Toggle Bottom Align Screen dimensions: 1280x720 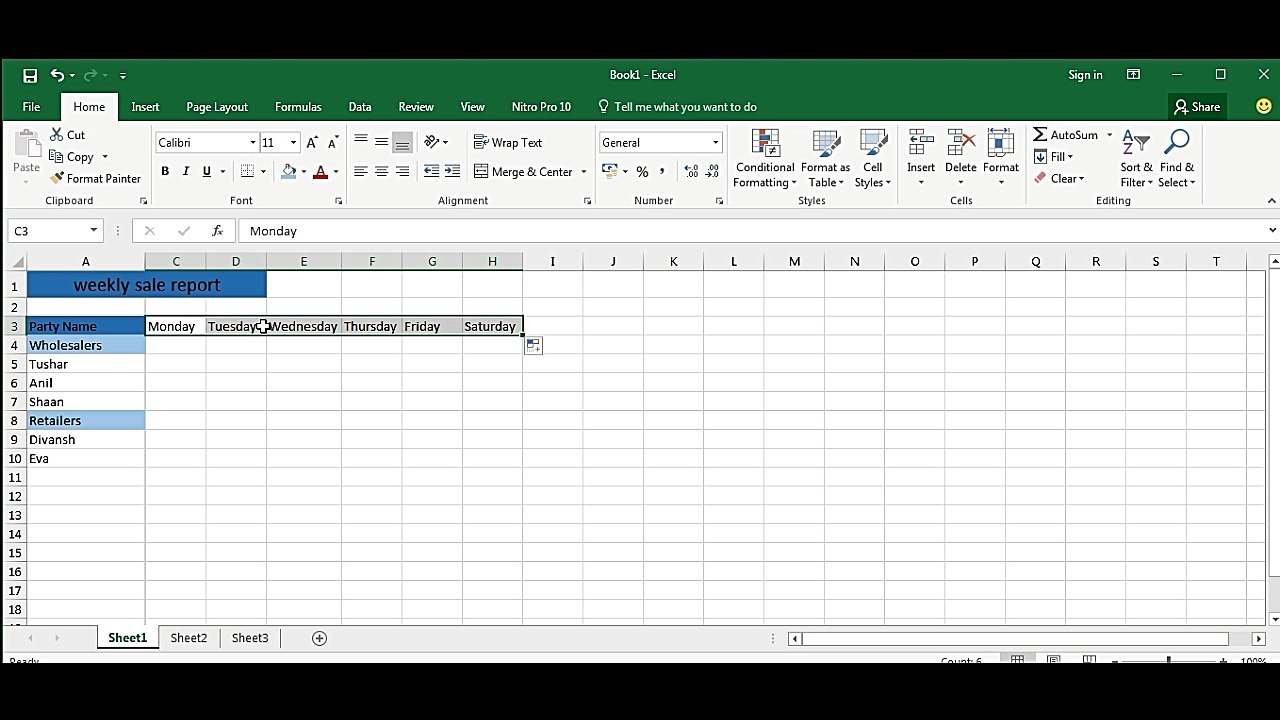403,142
